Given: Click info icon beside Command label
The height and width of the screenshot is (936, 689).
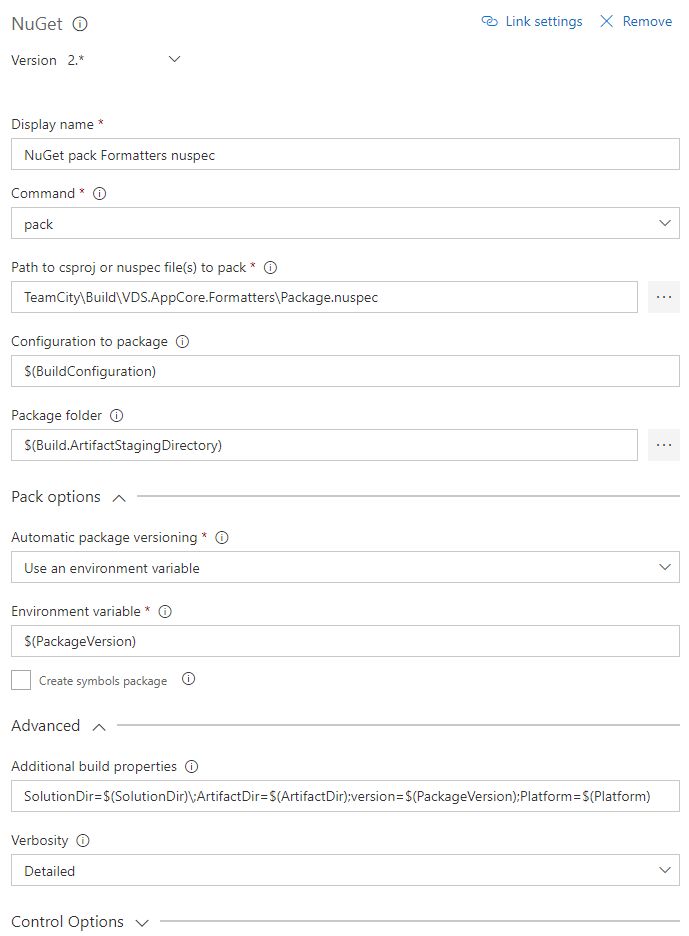Looking at the screenshot, I should [x=99, y=193].
